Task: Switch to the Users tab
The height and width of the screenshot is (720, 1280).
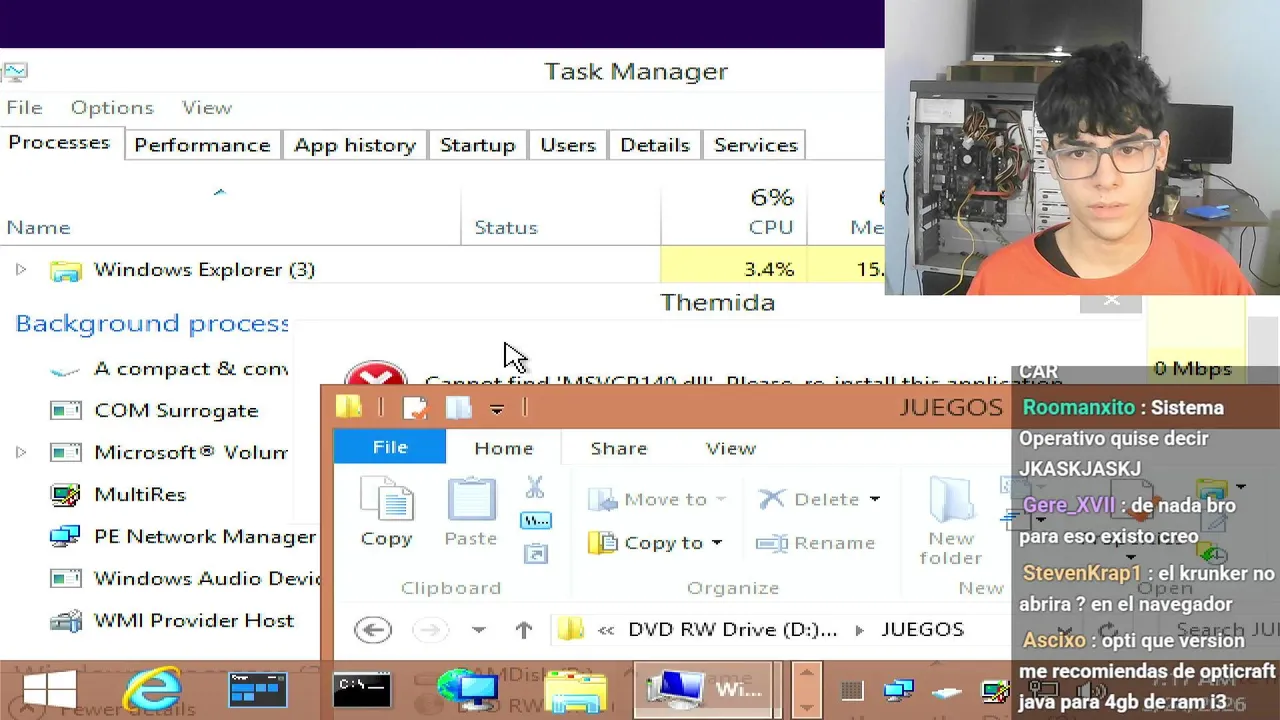Action: [568, 145]
